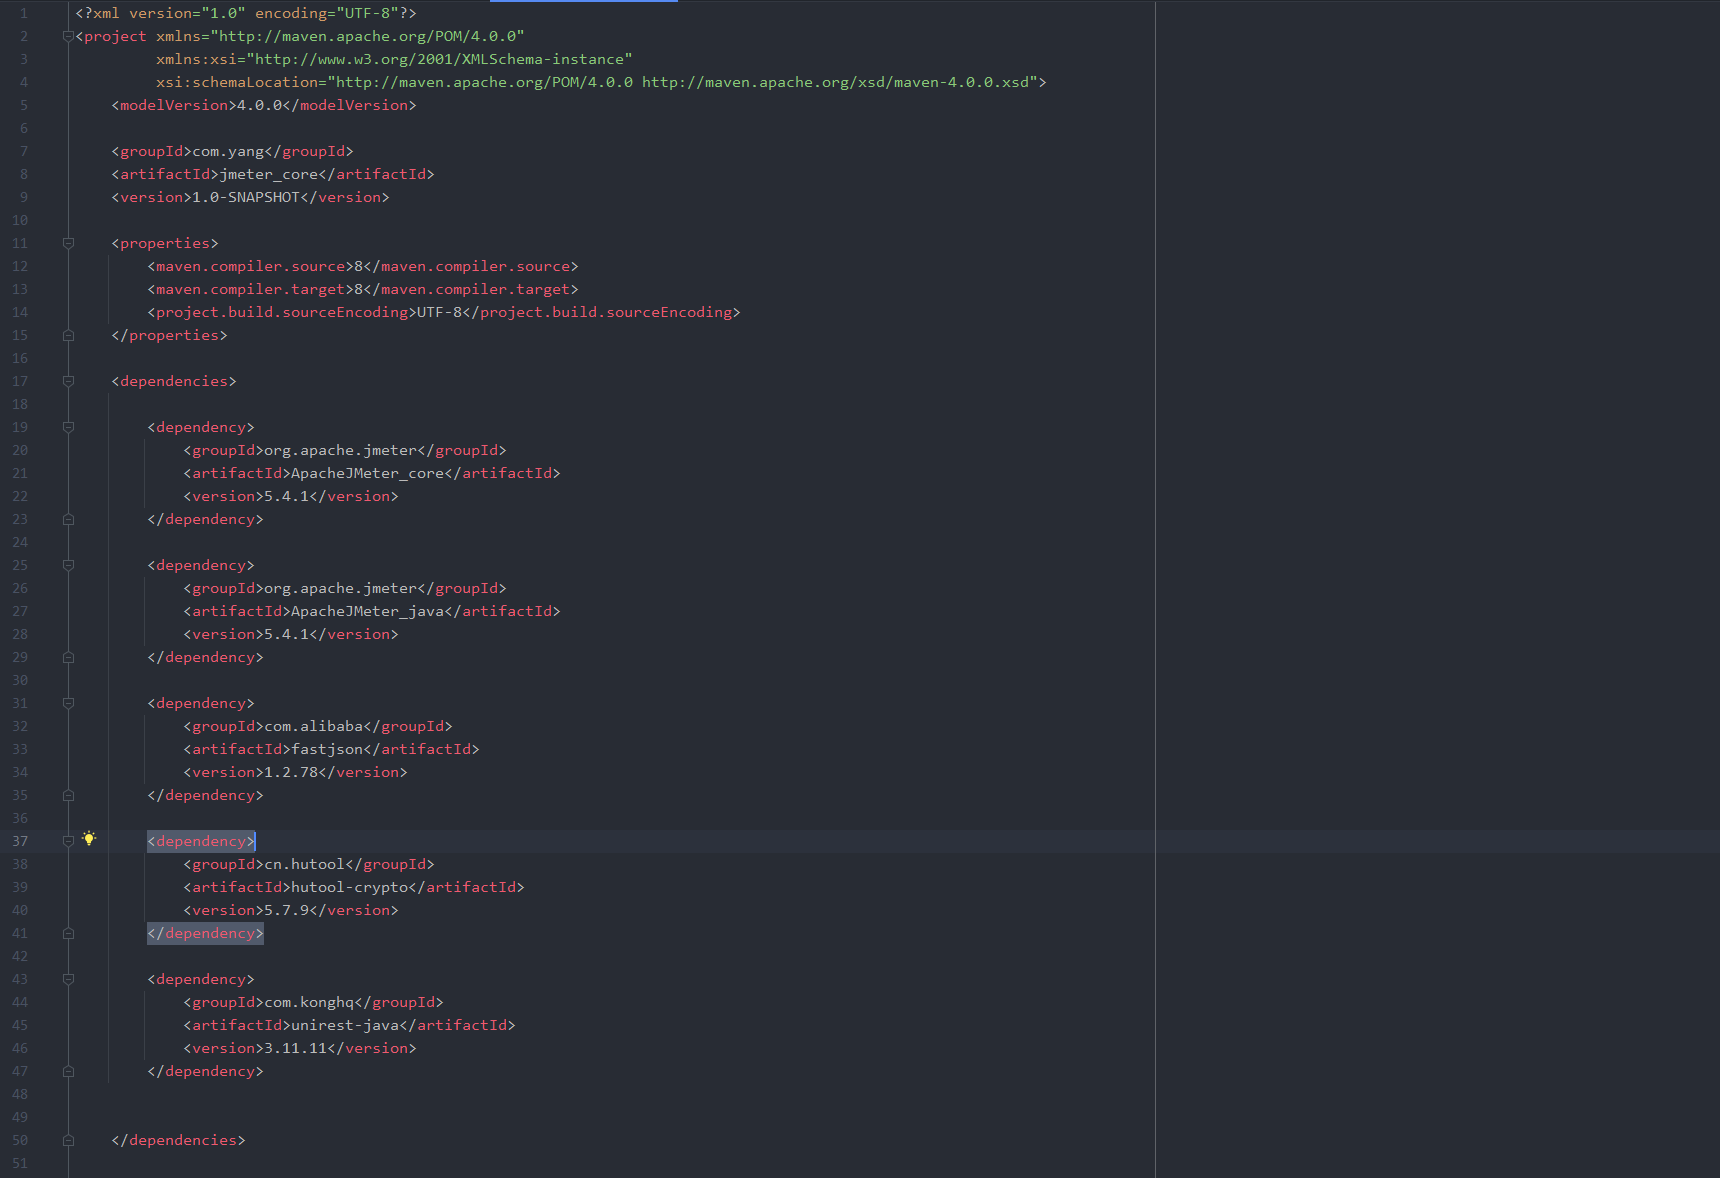Click line number 37 in the gutter
1720x1178 pixels.
point(20,841)
